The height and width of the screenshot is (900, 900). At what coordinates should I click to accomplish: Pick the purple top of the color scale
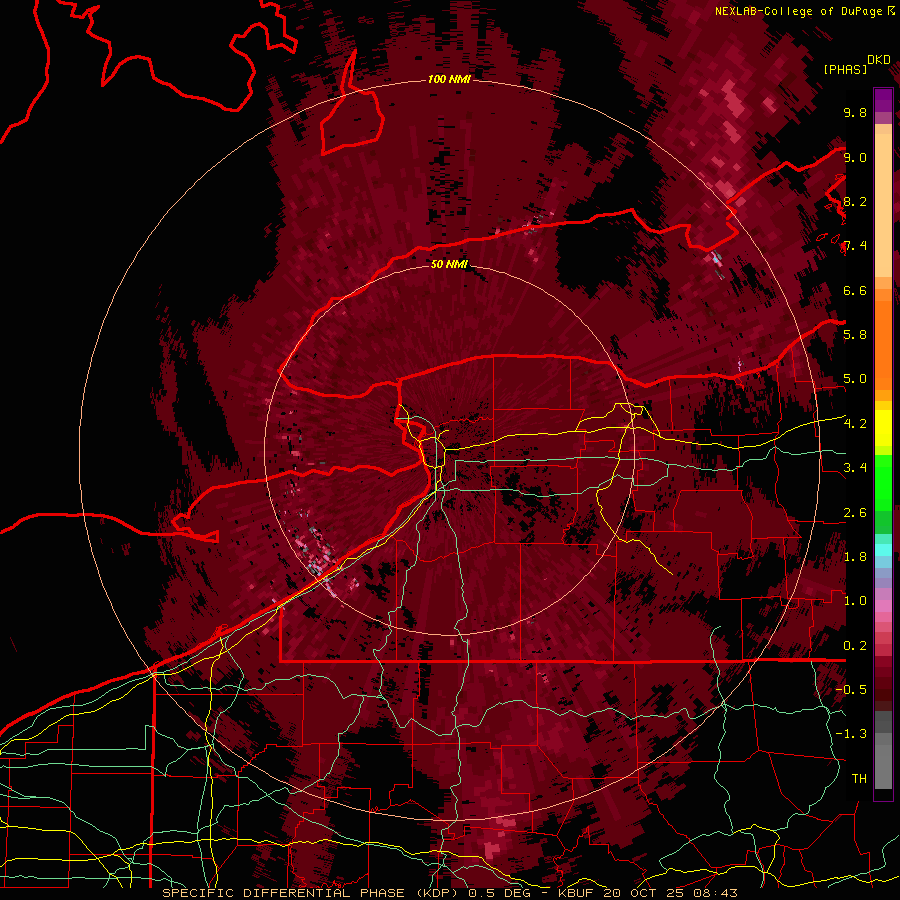tap(883, 99)
